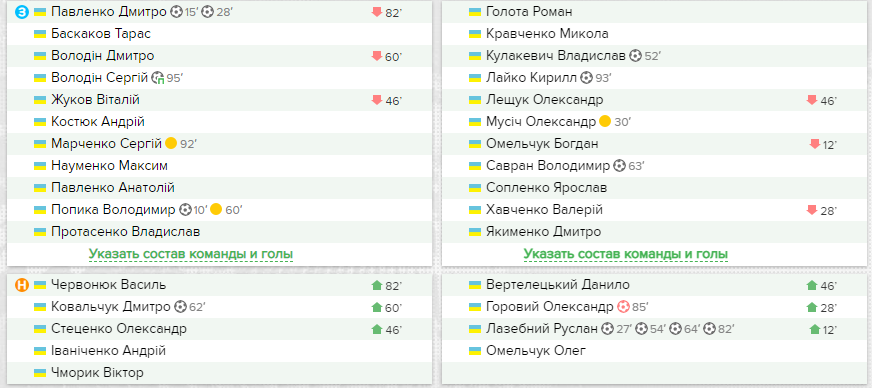
Task: Open the Савран Володимир player entry
Action: (x=548, y=166)
